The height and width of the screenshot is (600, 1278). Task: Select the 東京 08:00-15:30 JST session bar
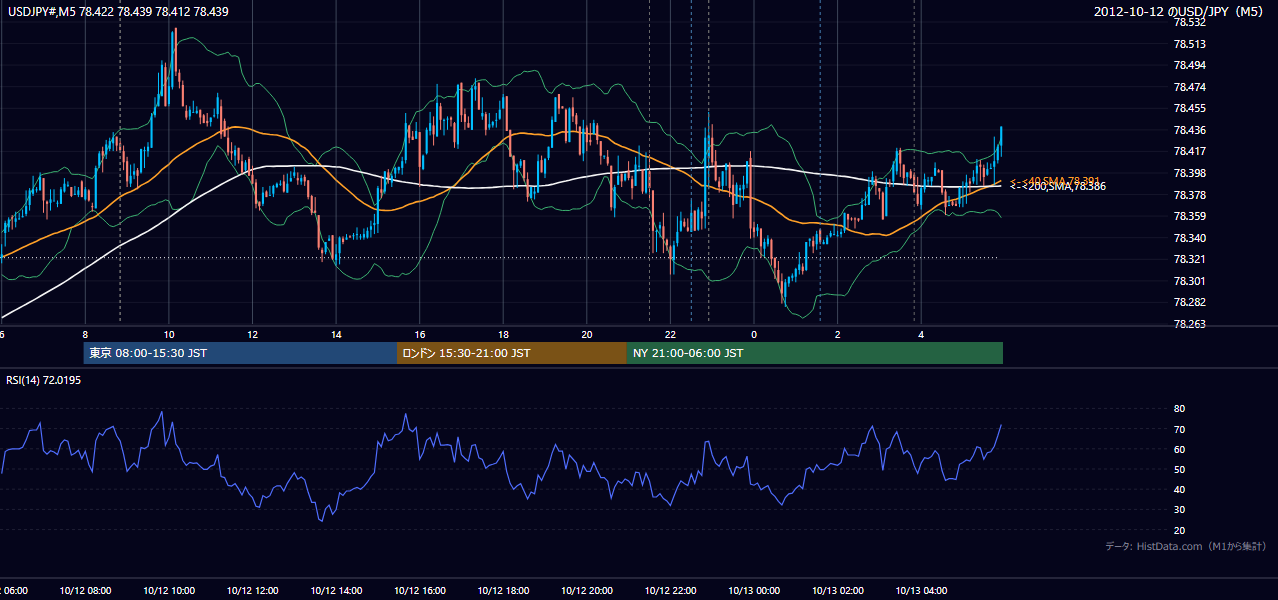240,353
